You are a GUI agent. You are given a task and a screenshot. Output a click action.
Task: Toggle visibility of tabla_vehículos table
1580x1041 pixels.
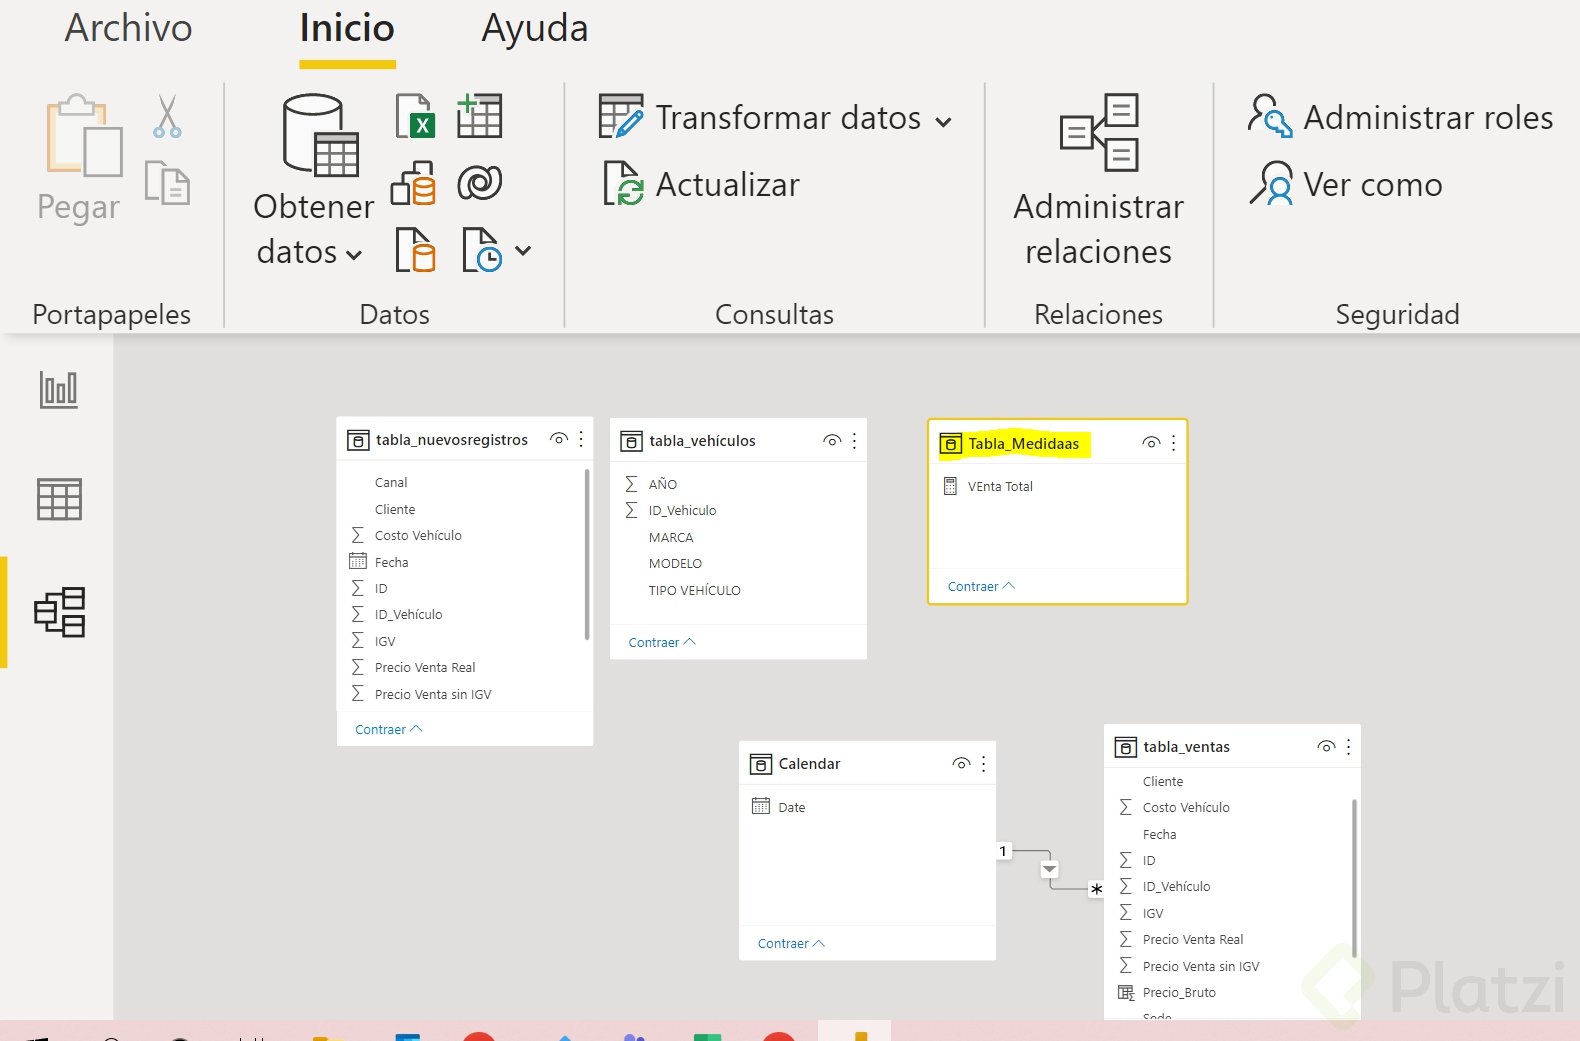[832, 441]
